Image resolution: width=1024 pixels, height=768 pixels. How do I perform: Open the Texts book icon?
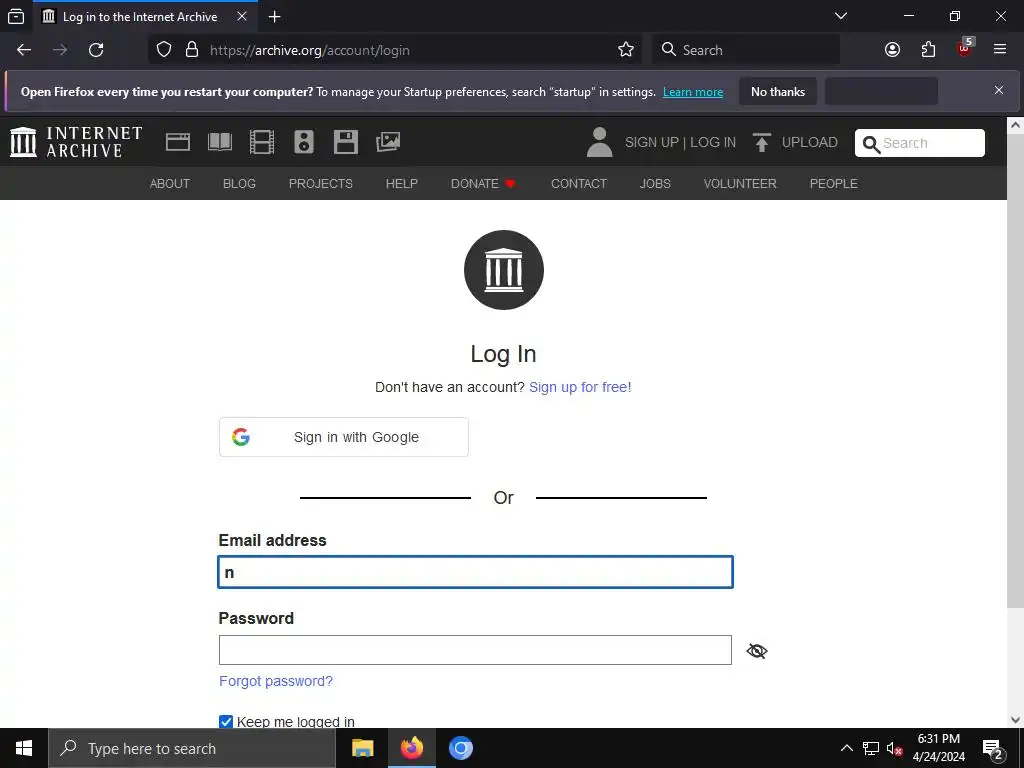tap(219, 142)
